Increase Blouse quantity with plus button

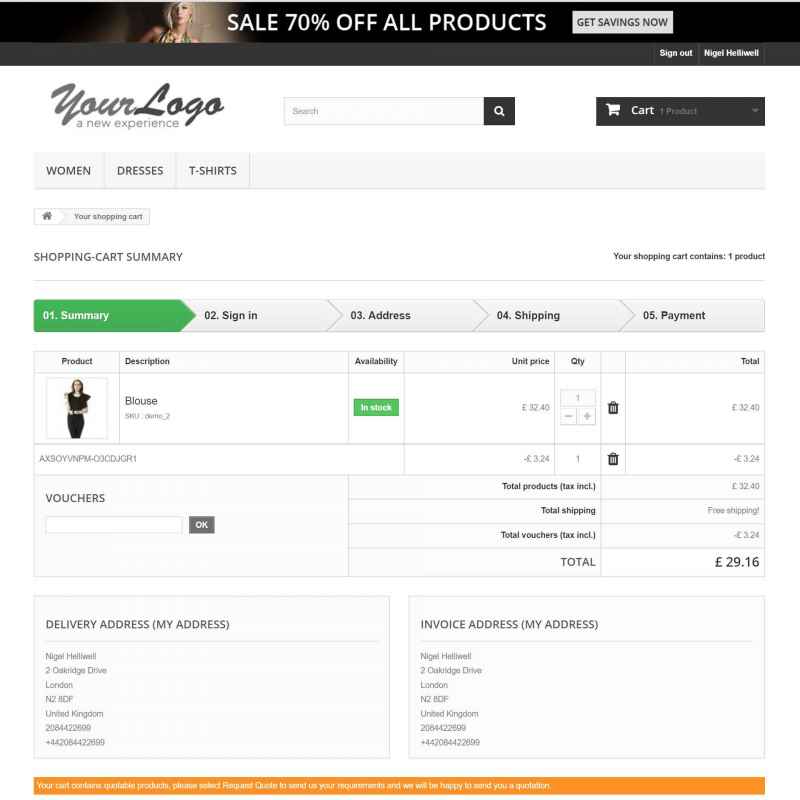coord(587,416)
